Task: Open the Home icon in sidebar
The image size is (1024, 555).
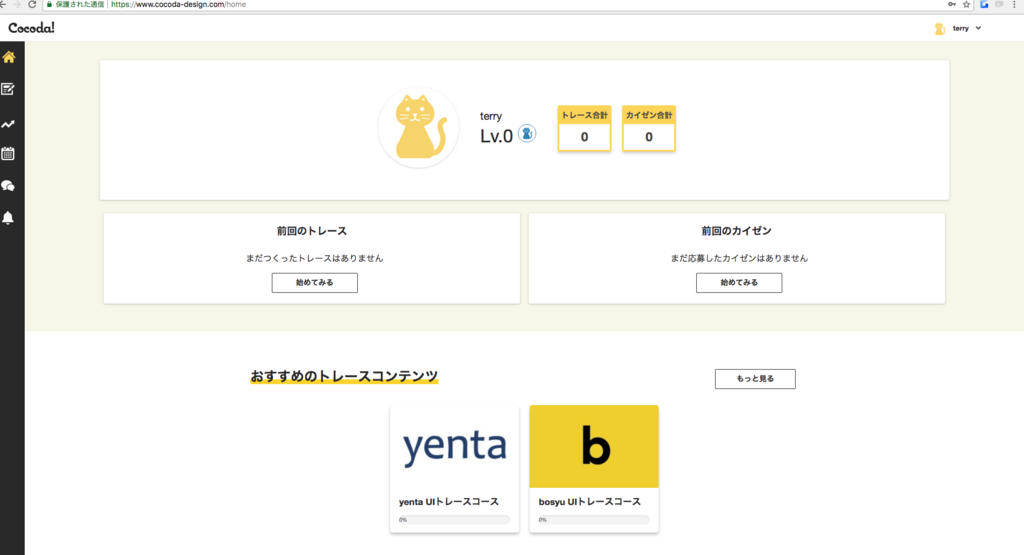Action: click(8, 57)
